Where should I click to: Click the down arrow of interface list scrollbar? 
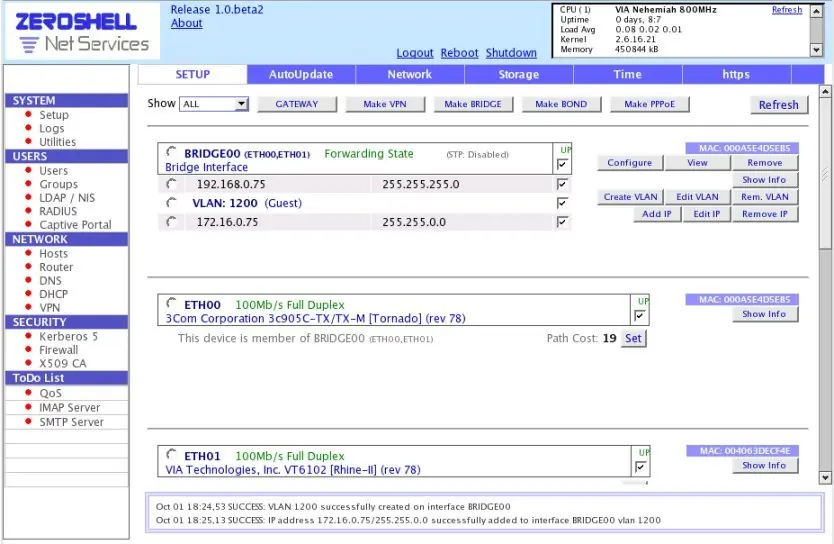[825, 478]
